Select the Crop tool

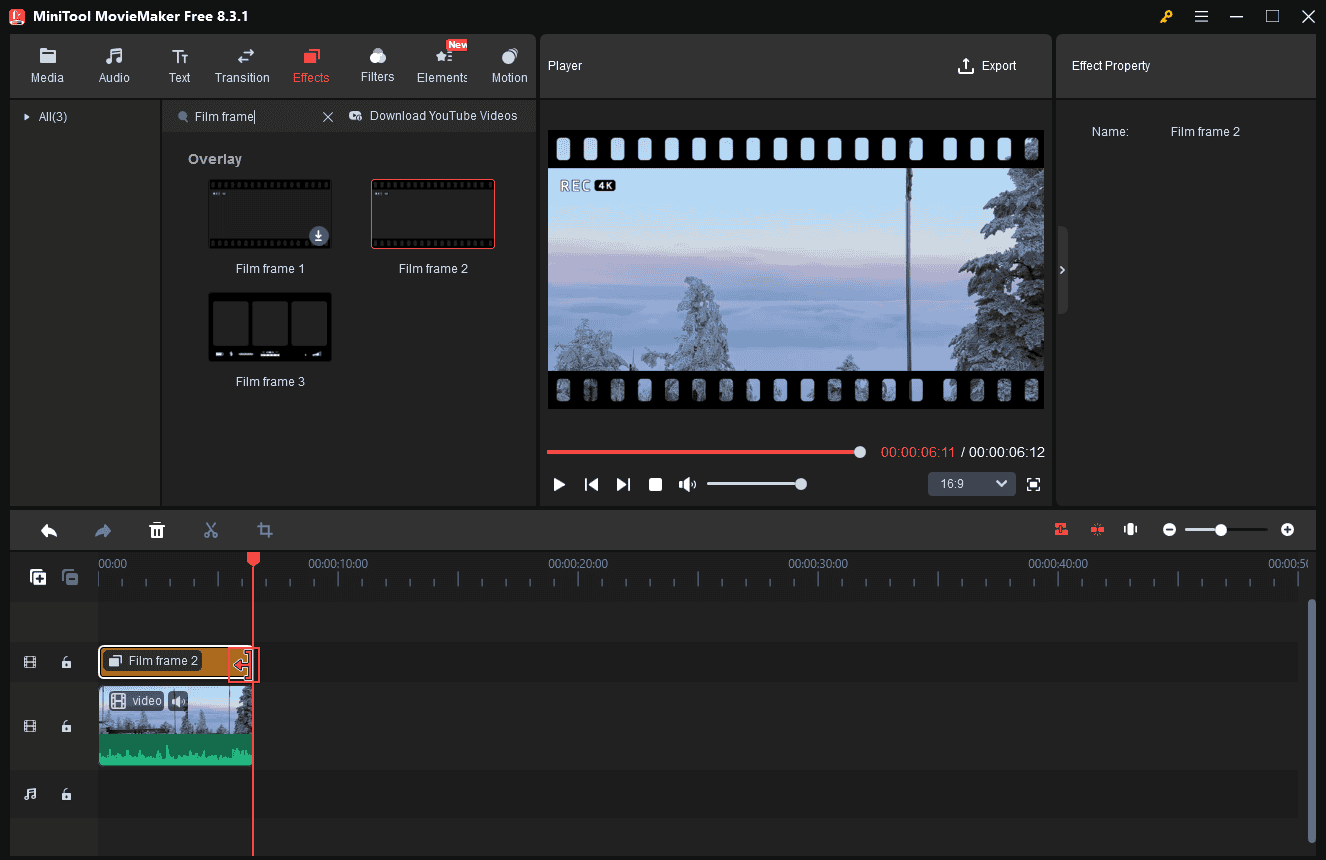point(265,530)
